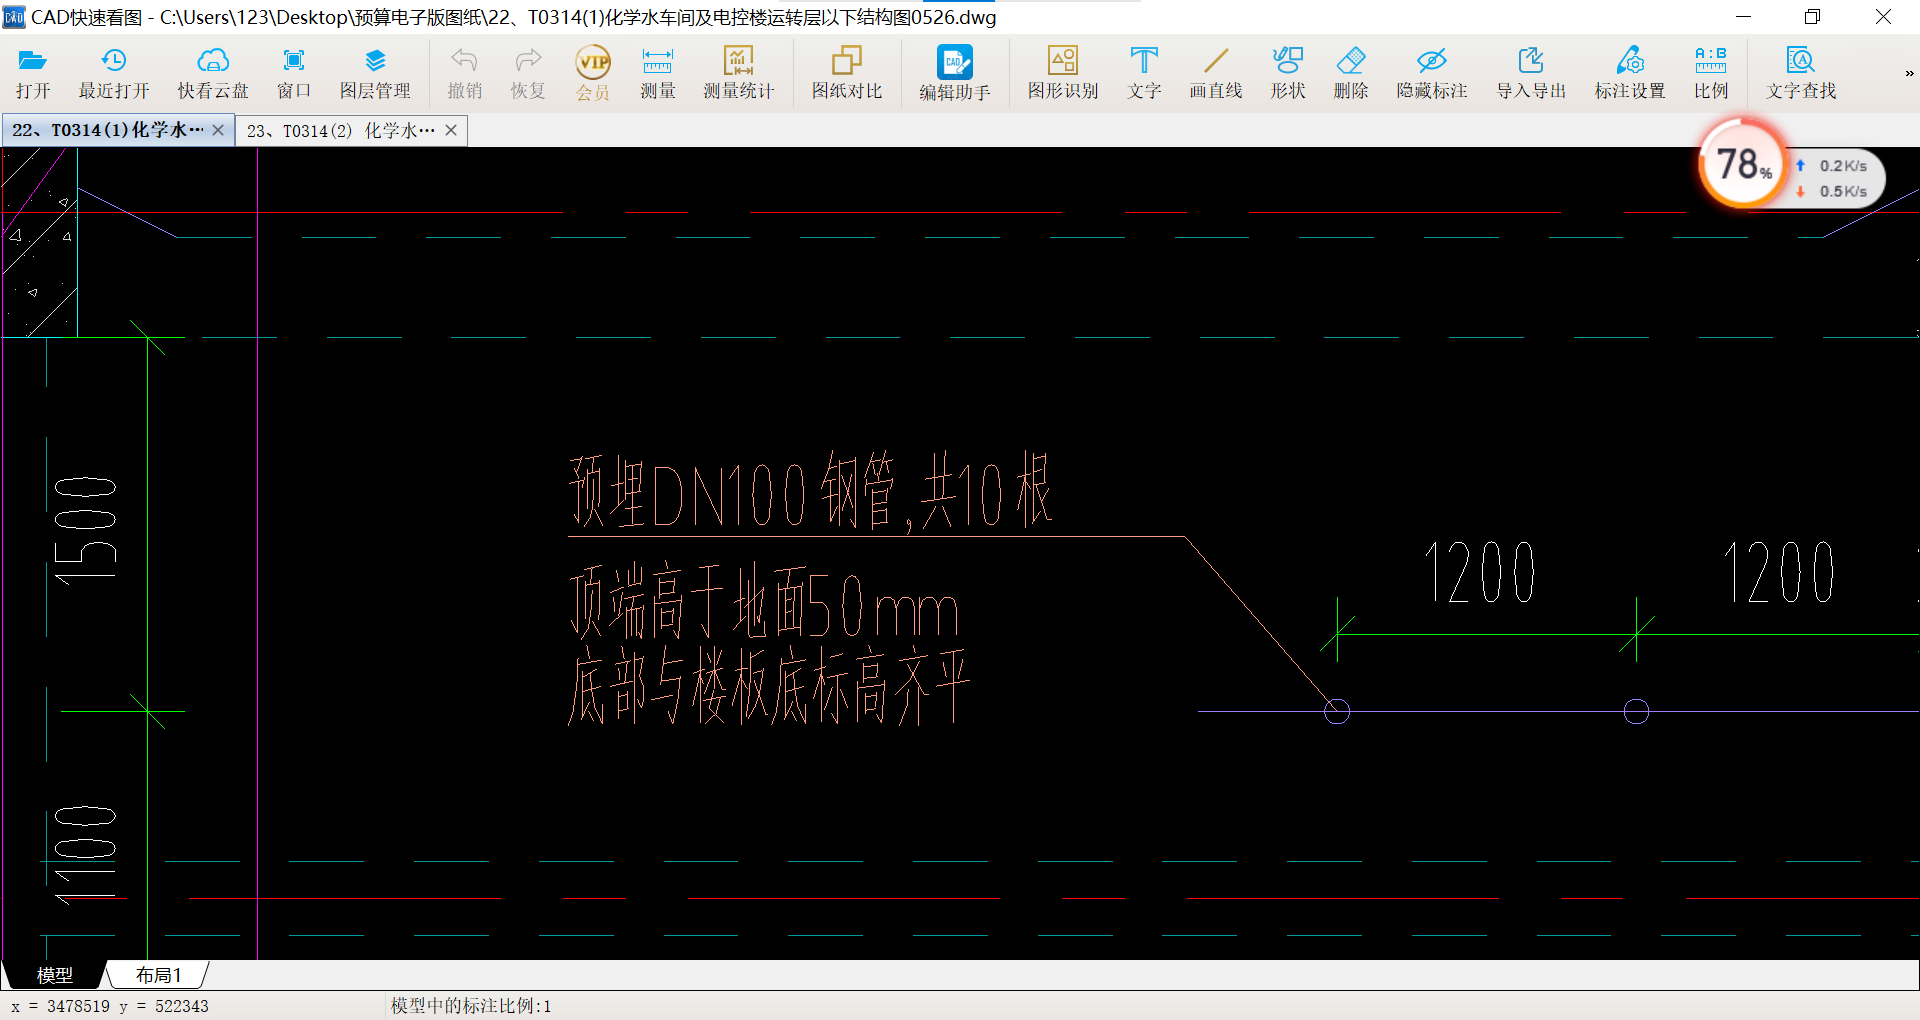Image resolution: width=1920 pixels, height=1020 pixels.
Task: Select the 模型 model tab
Action: [x=54, y=975]
